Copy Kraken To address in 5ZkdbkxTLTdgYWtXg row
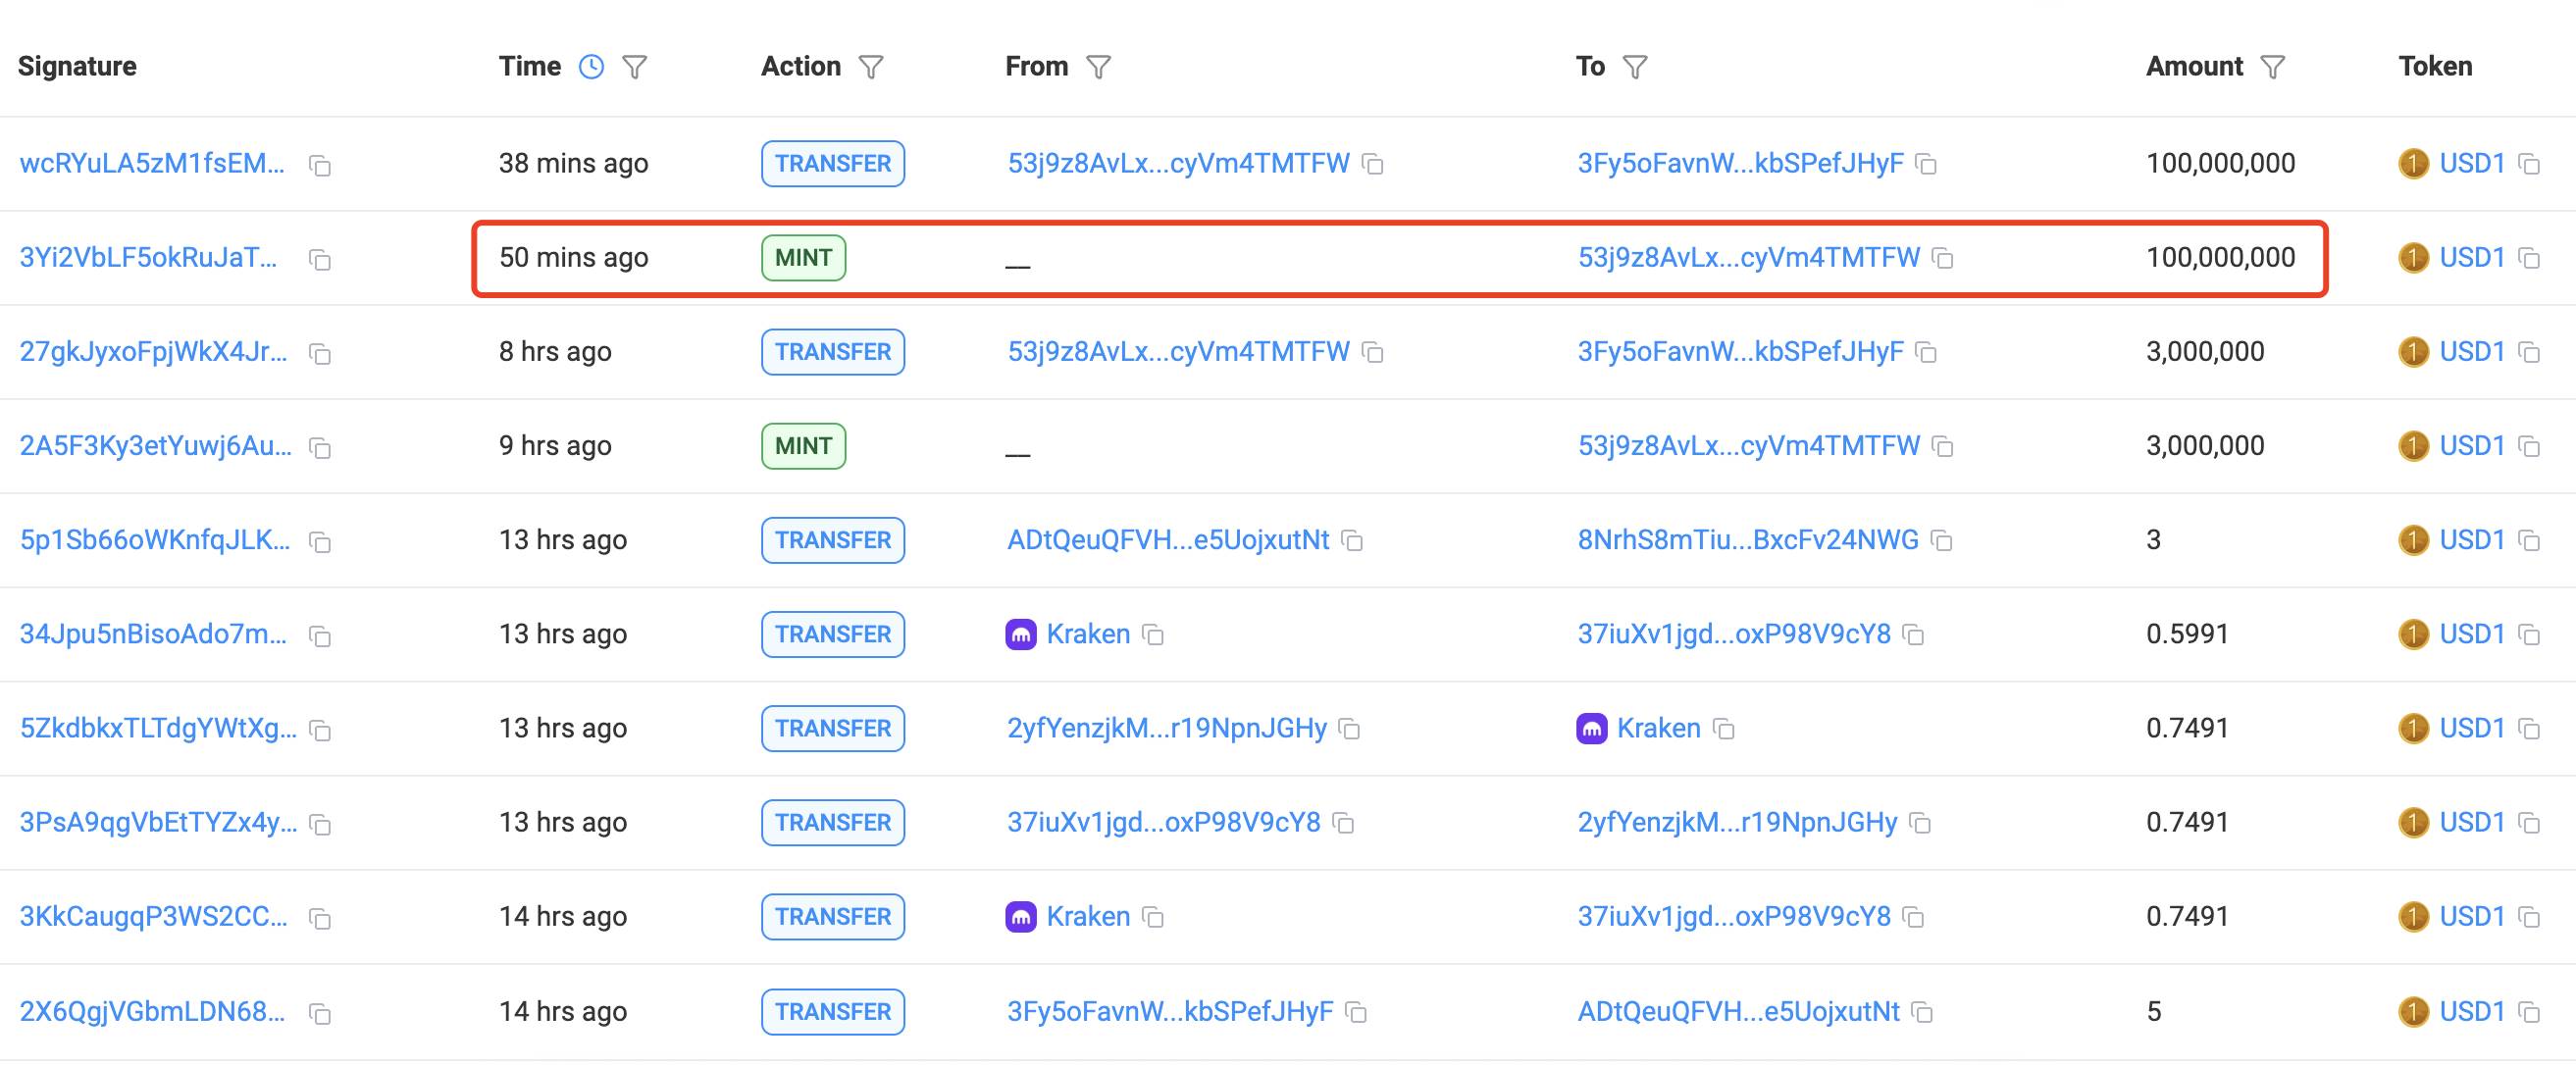Viewport: 2576px width, 1065px height. coord(1724,728)
